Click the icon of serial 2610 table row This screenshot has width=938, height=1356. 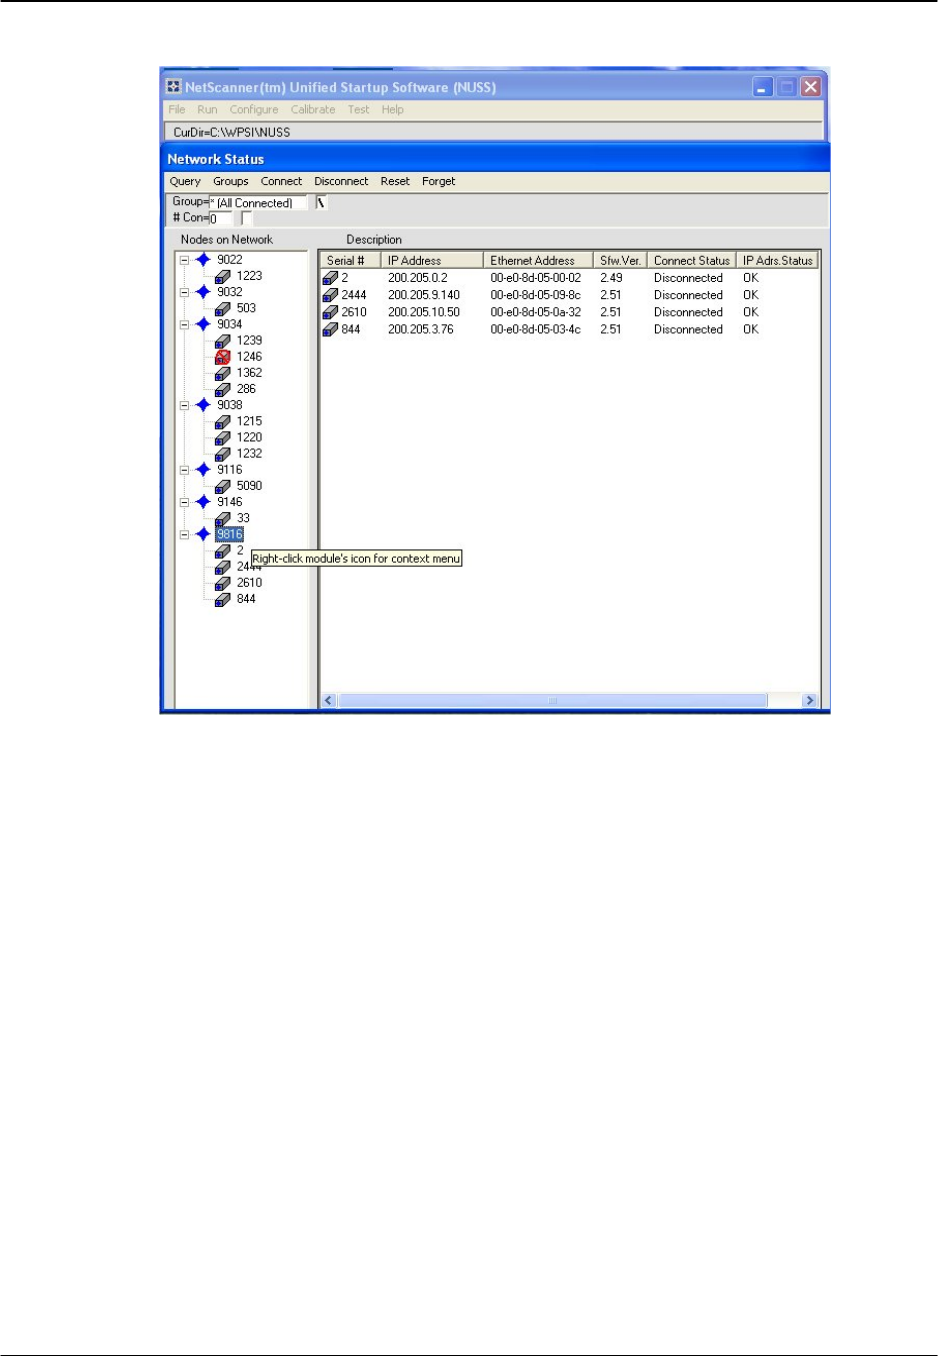330,312
